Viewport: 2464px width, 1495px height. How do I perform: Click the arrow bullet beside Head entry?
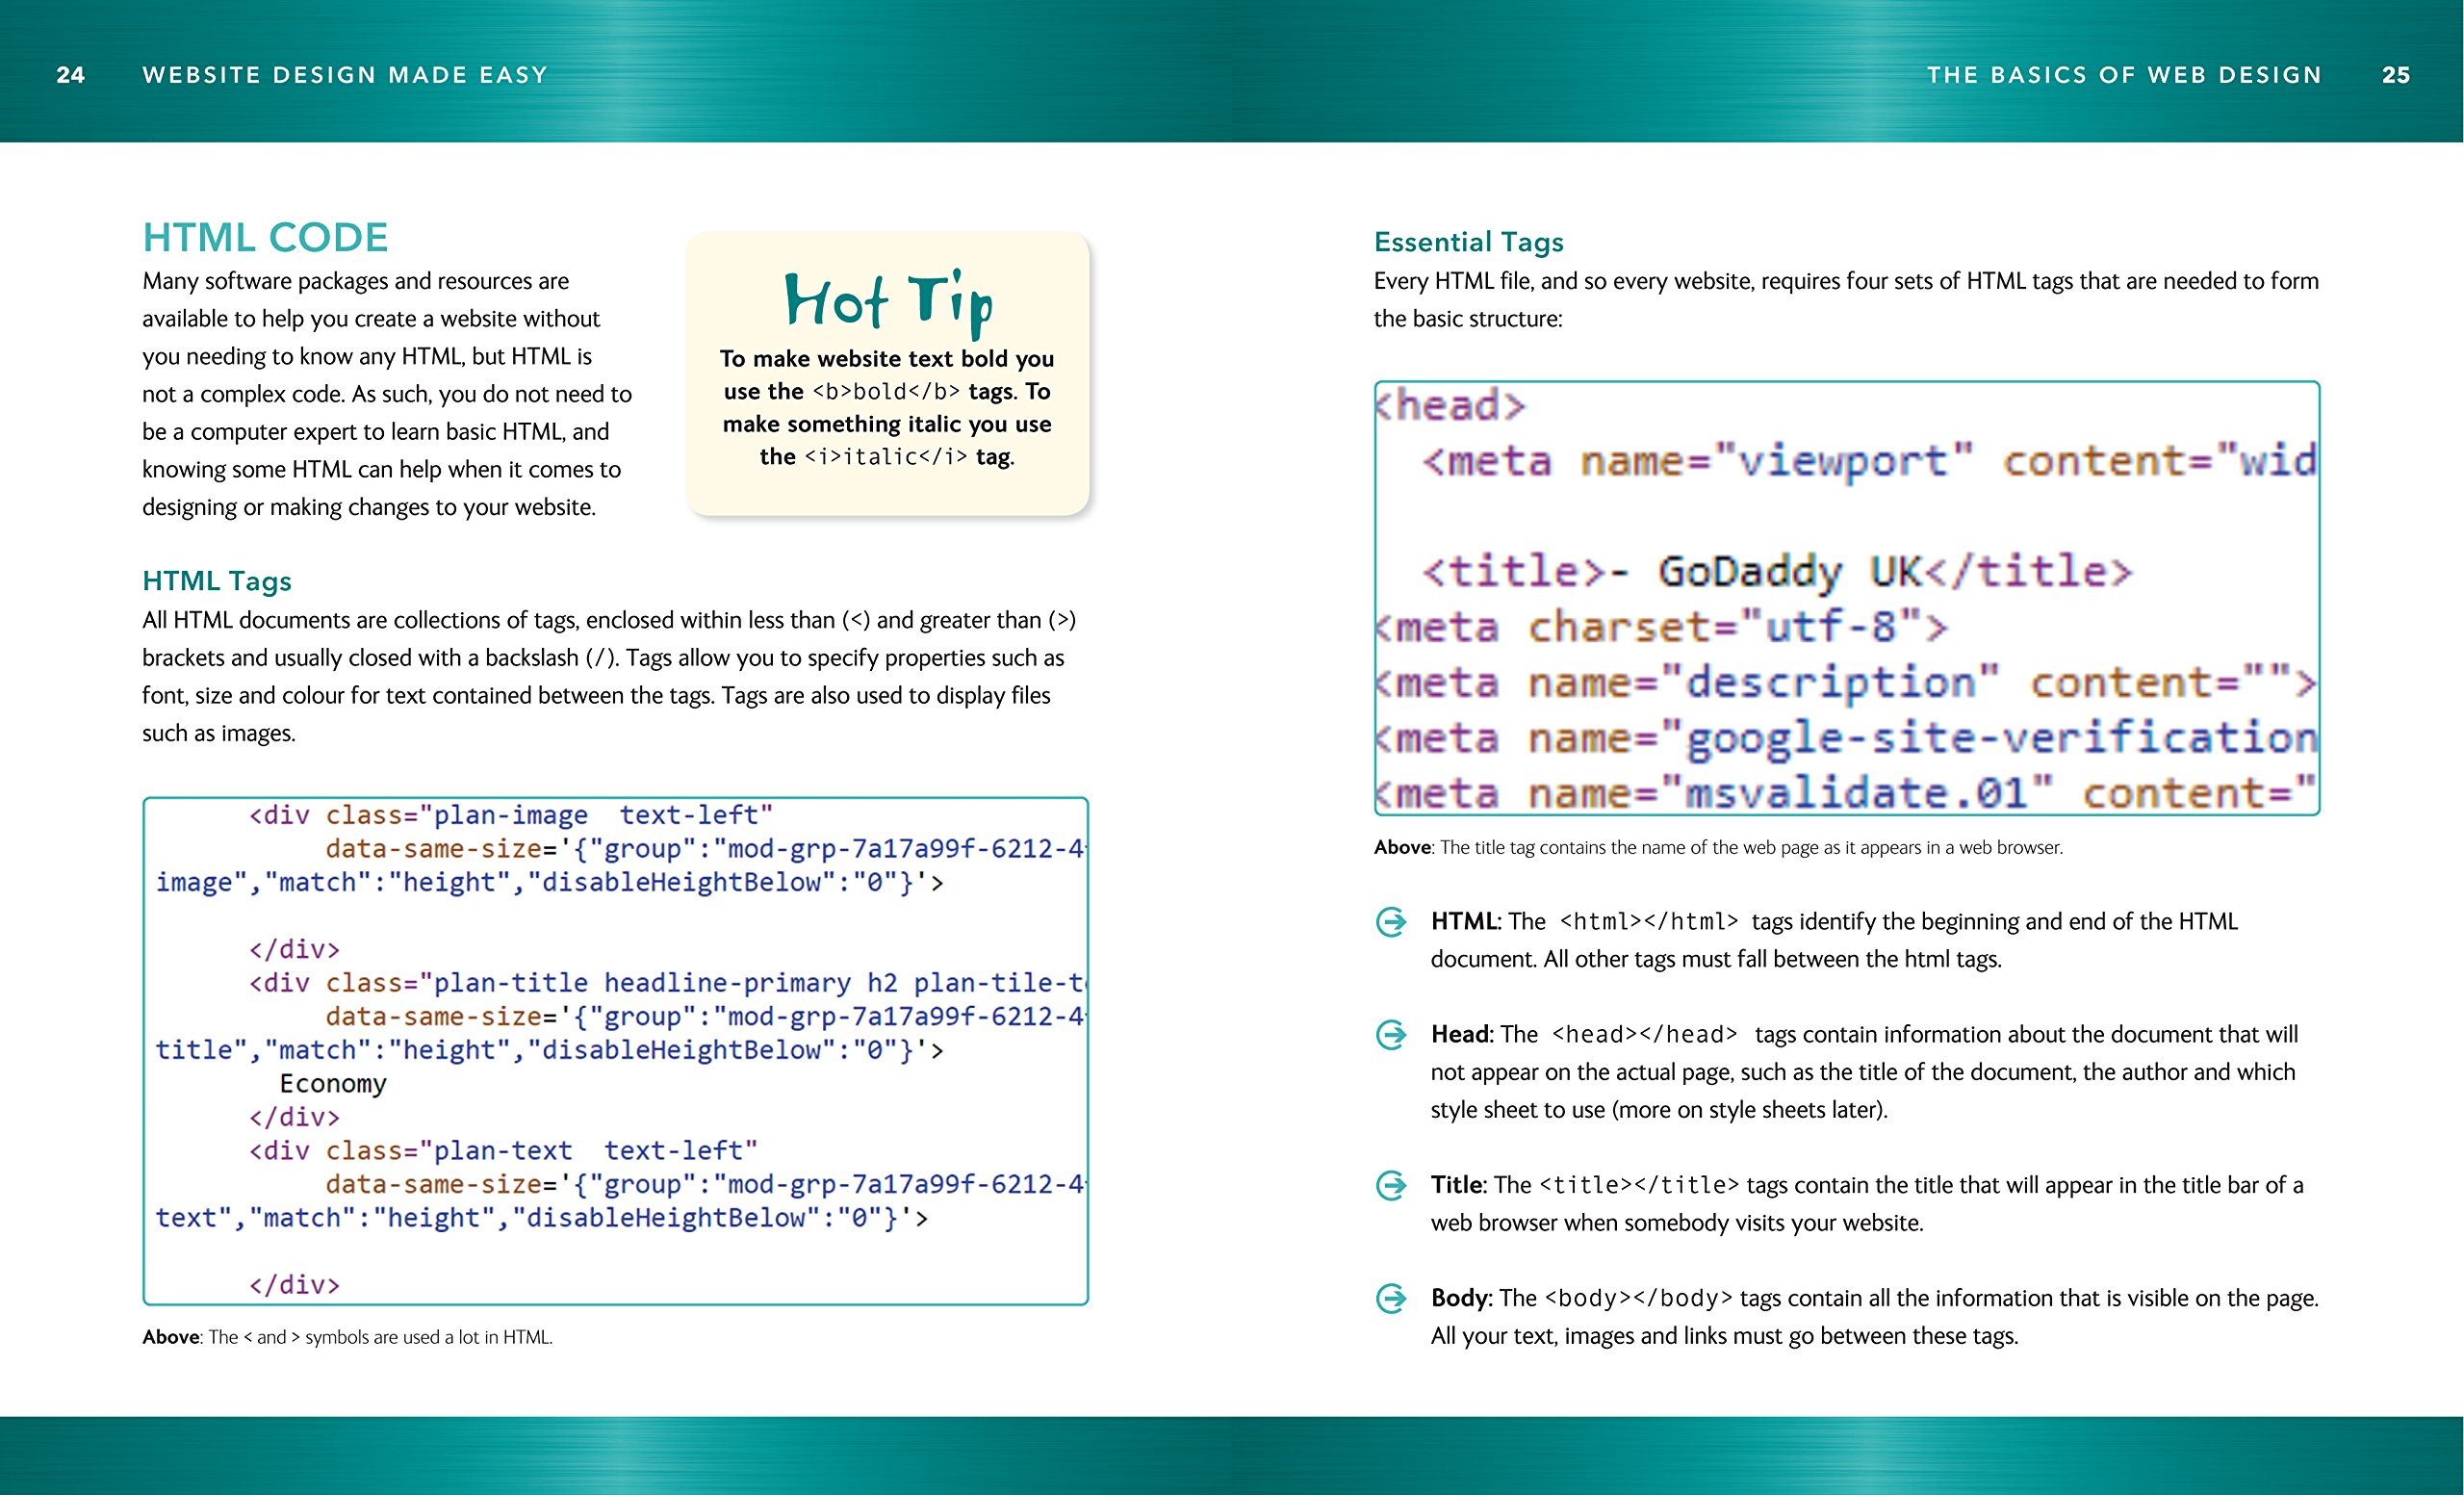tap(1391, 1034)
